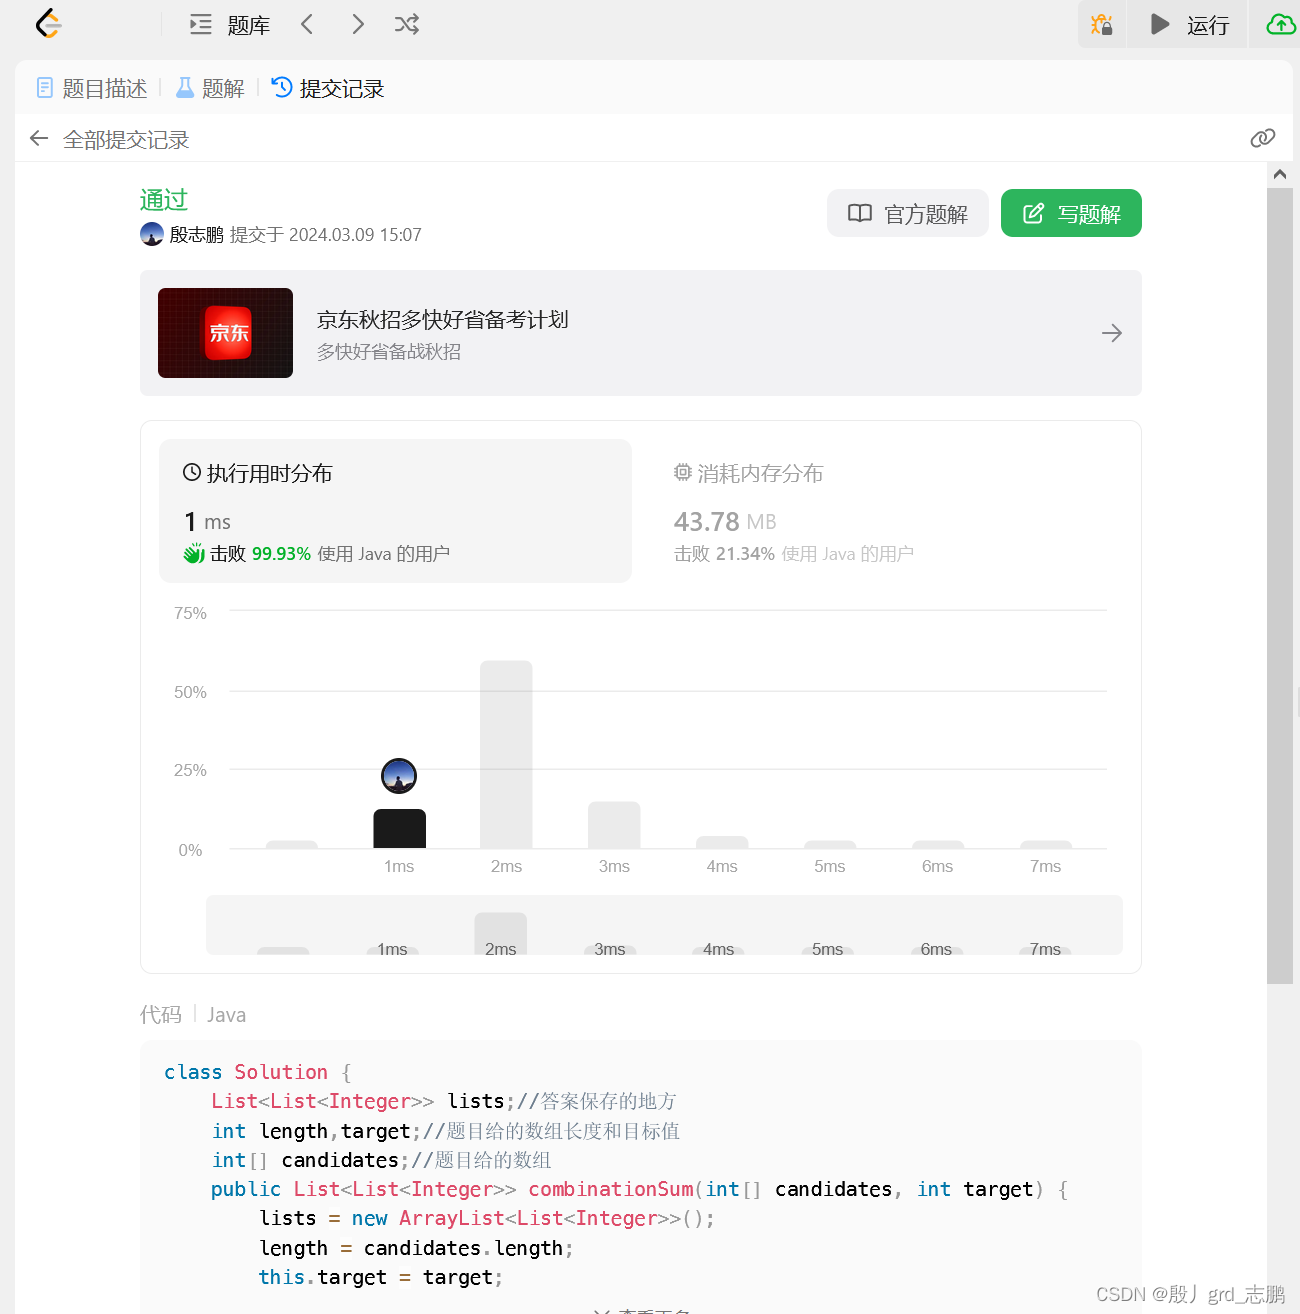Go to next problem arrow
This screenshot has width=1300, height=1314.
[x=358, y=24]
